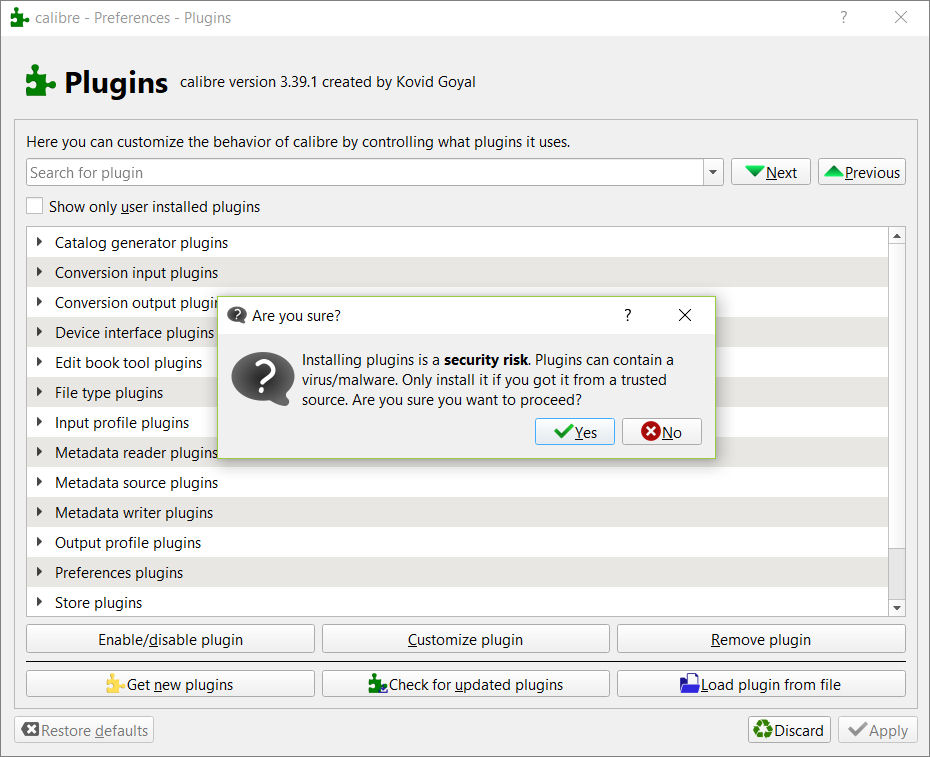Image resolution: width=930 pixels, height=757 pixels.
Task: Expand Conversion input plugins
Action: point(39,272)
